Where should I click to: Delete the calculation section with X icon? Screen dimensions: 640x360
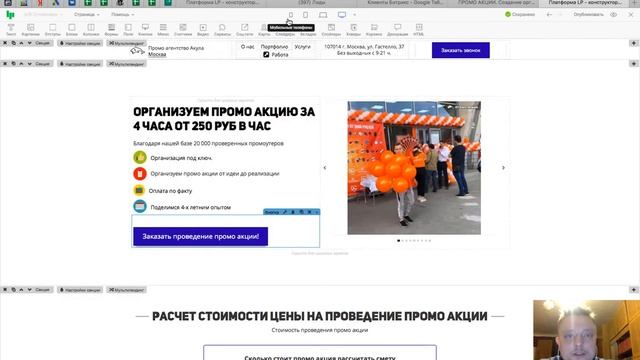[x=5, y=290]
